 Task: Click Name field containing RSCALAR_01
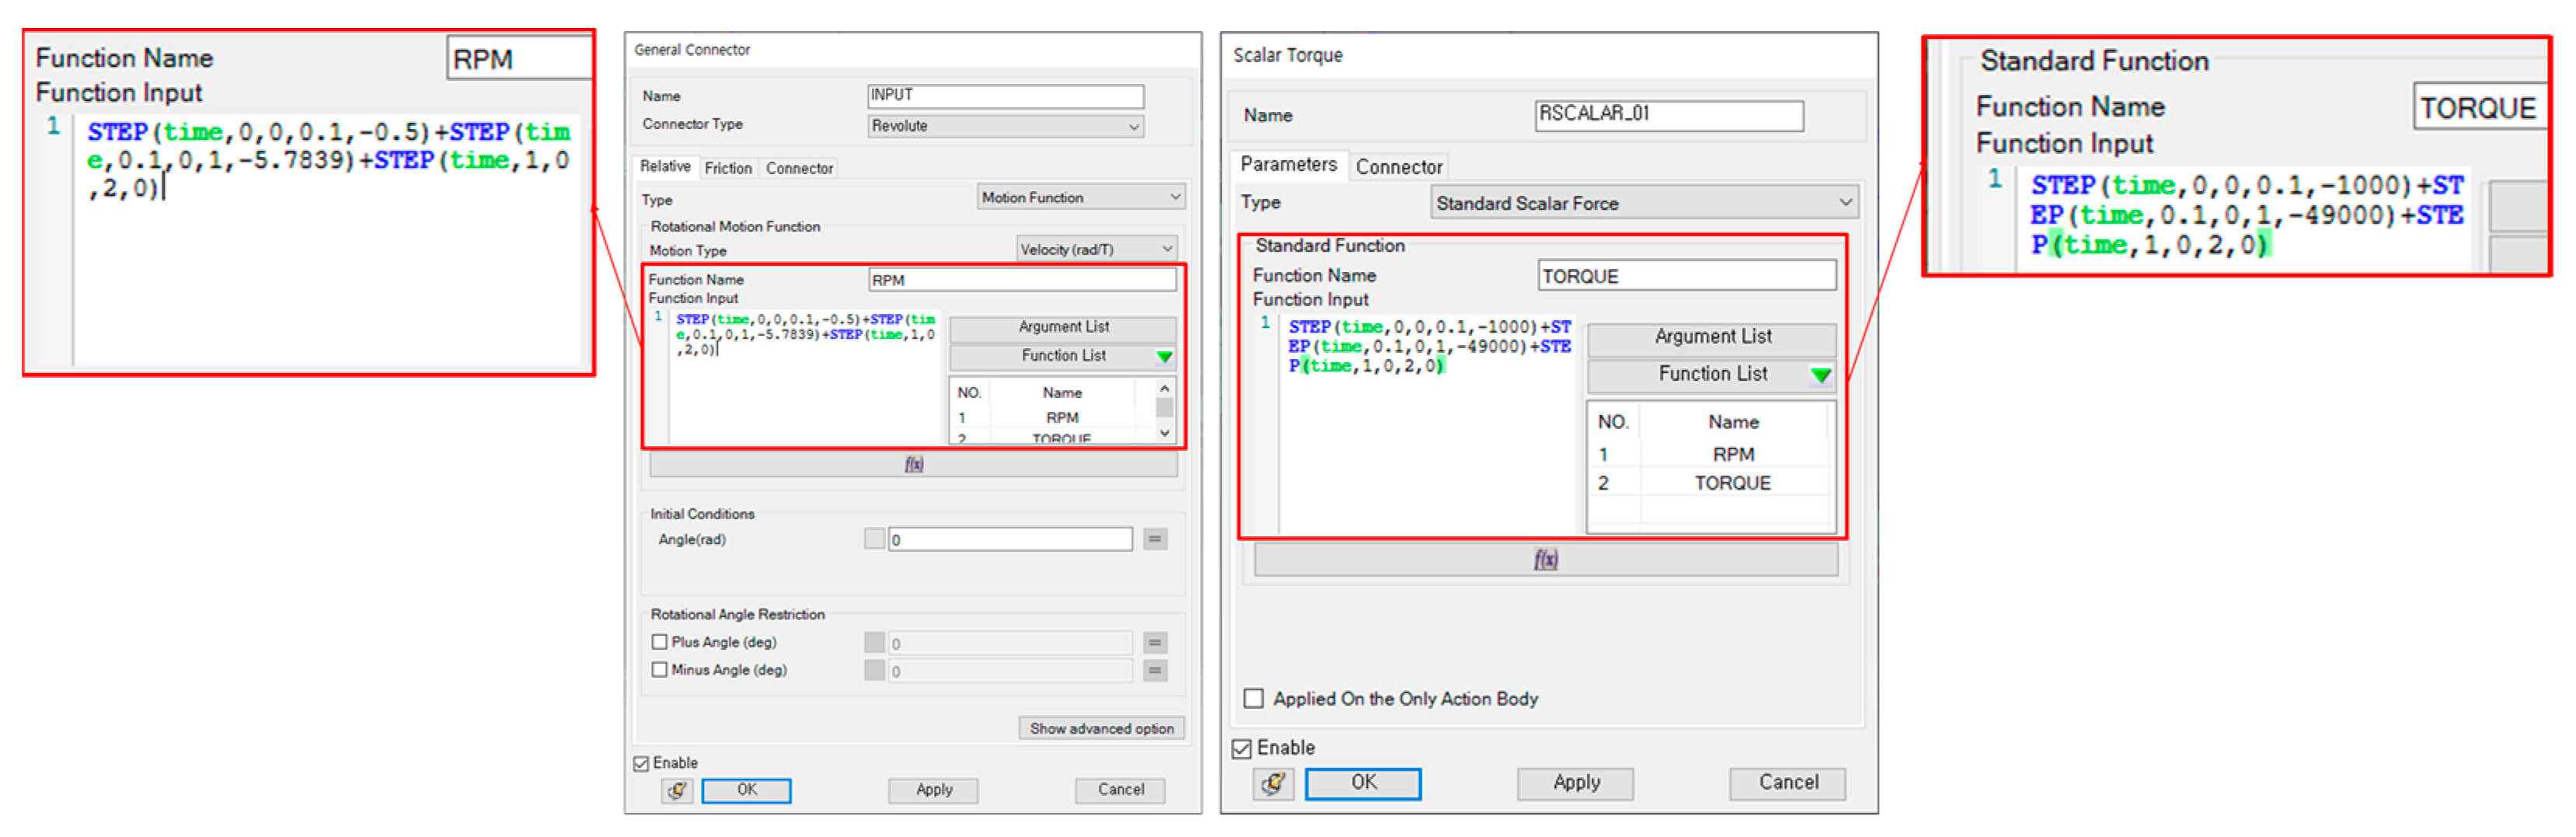(1669, 115)
